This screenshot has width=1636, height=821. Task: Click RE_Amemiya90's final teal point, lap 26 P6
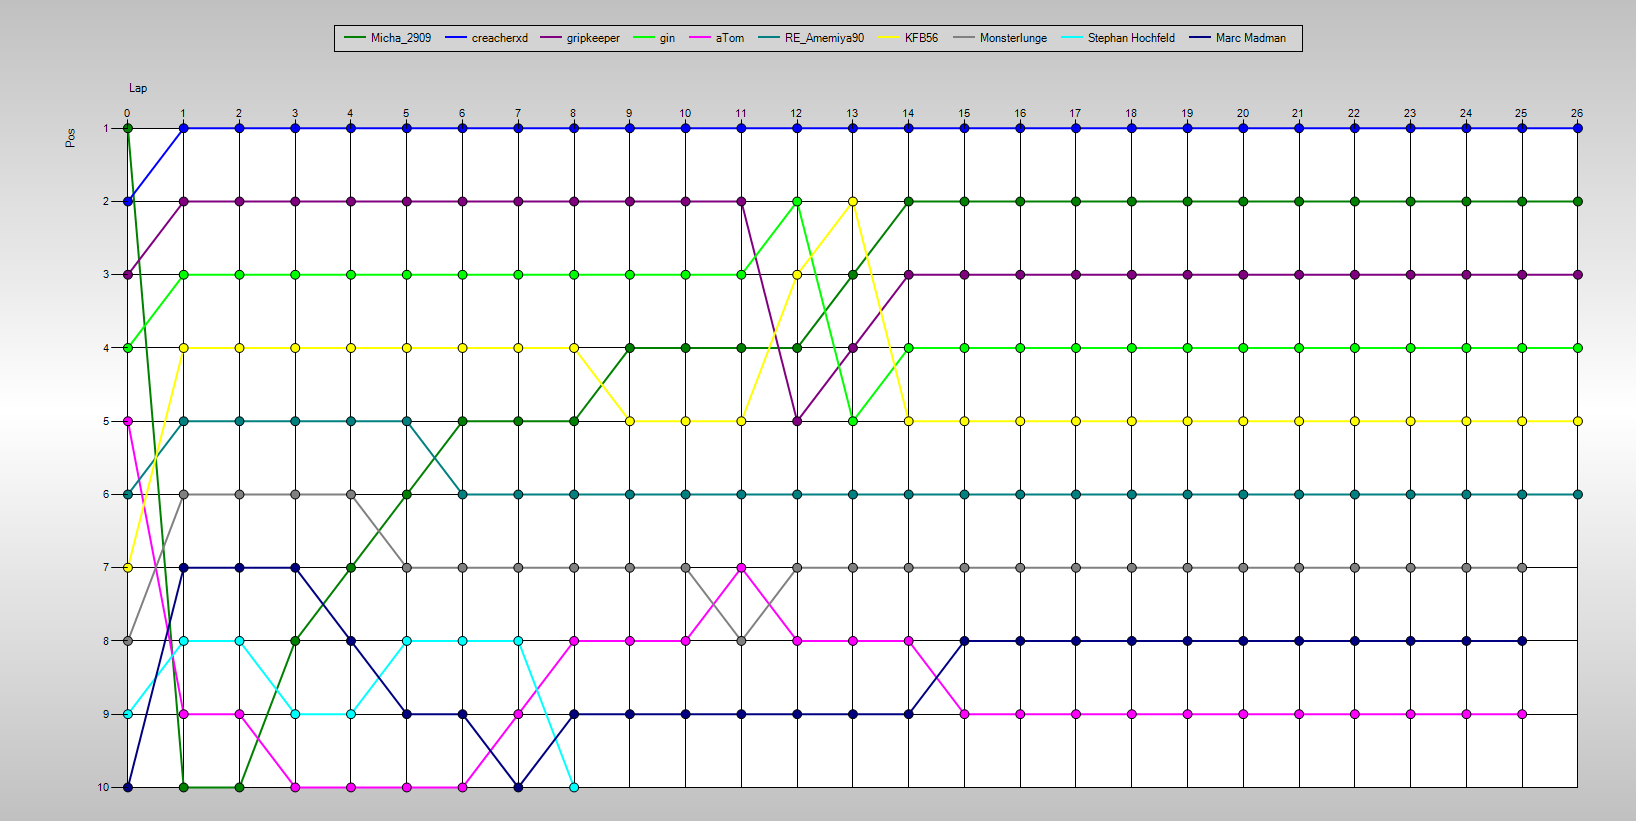point(1577,494)
